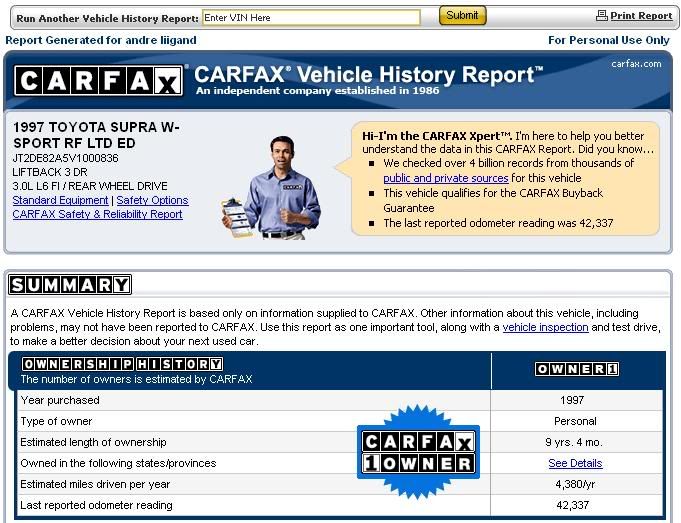Click Estimated miles driven per year label

pyautogui.click(x=95, y=484)
